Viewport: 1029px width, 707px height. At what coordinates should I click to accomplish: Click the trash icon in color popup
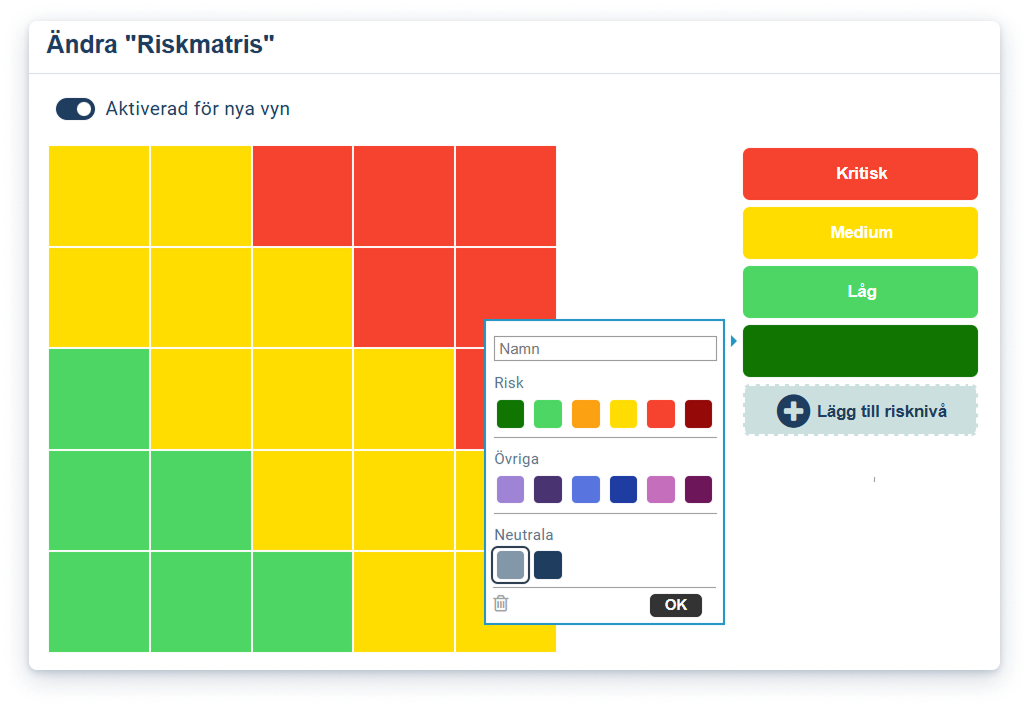click(x=502, y=604)
